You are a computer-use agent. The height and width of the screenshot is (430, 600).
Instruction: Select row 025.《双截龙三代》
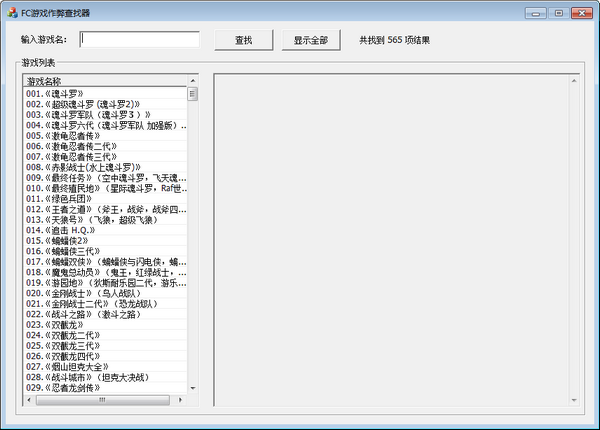pyautogui.click(x=105, y=345)
